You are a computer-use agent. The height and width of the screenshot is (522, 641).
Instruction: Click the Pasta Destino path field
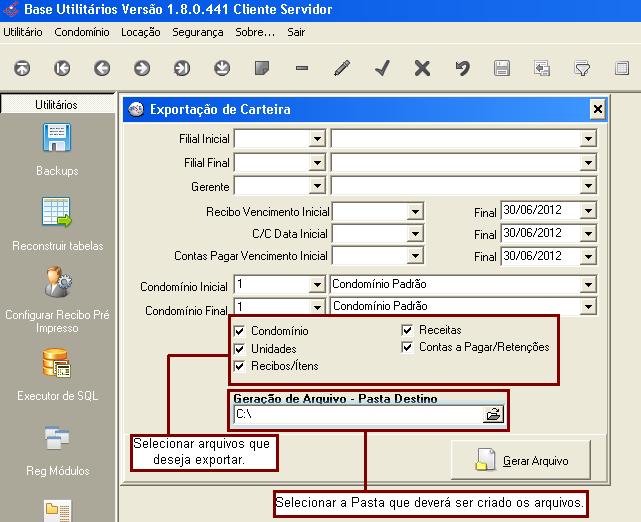[x=355, y=414]
